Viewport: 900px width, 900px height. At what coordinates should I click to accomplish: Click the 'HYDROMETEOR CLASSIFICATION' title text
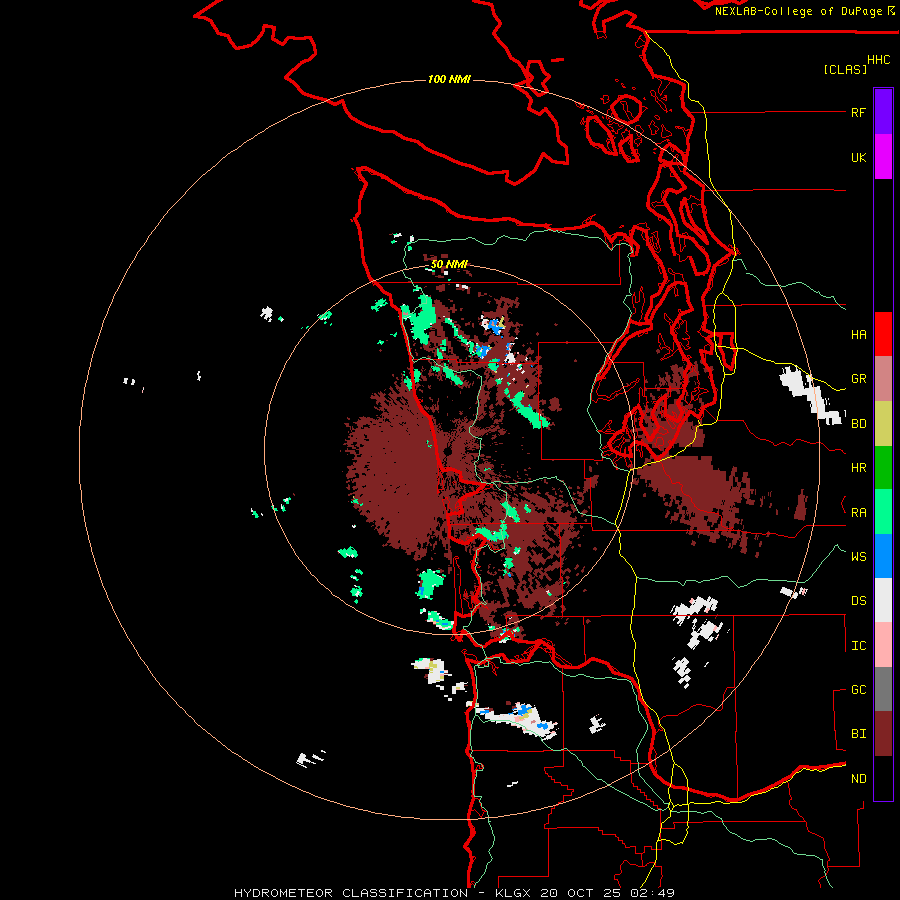coord(351,893)
